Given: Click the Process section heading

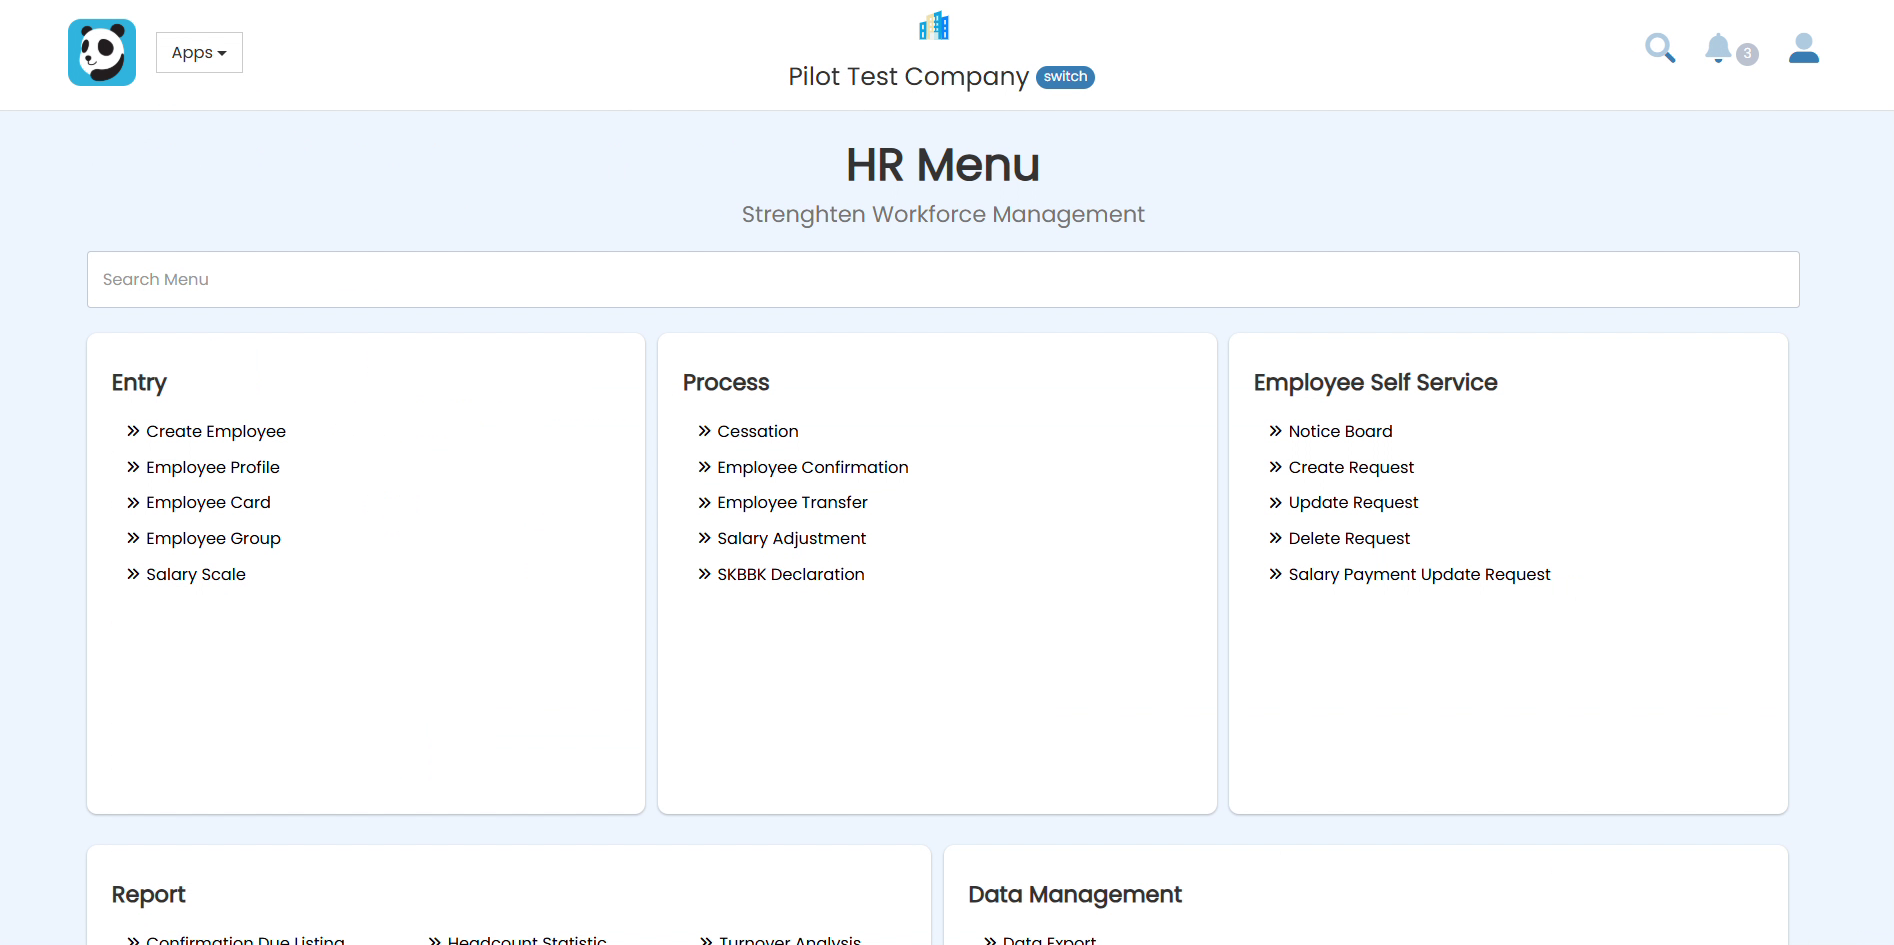Looking at the screenshot, I should pyautogui.click(x=726, y=383).
